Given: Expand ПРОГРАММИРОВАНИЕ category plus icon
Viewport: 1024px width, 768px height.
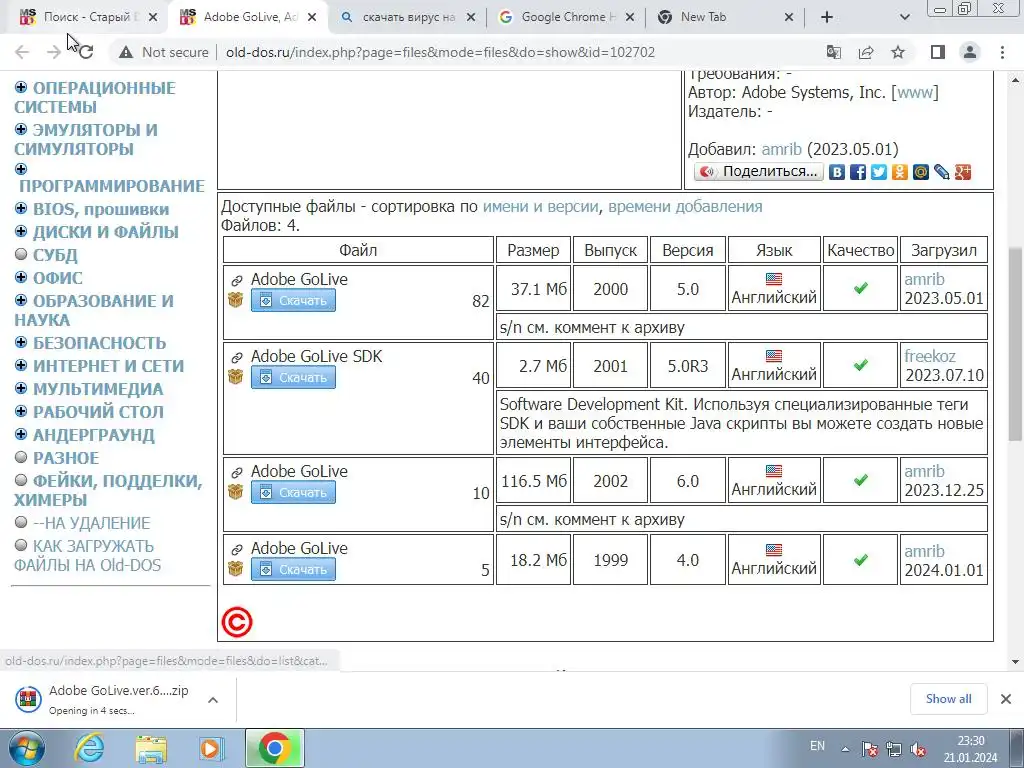Looking at the screenshot, I should point(21,169).
